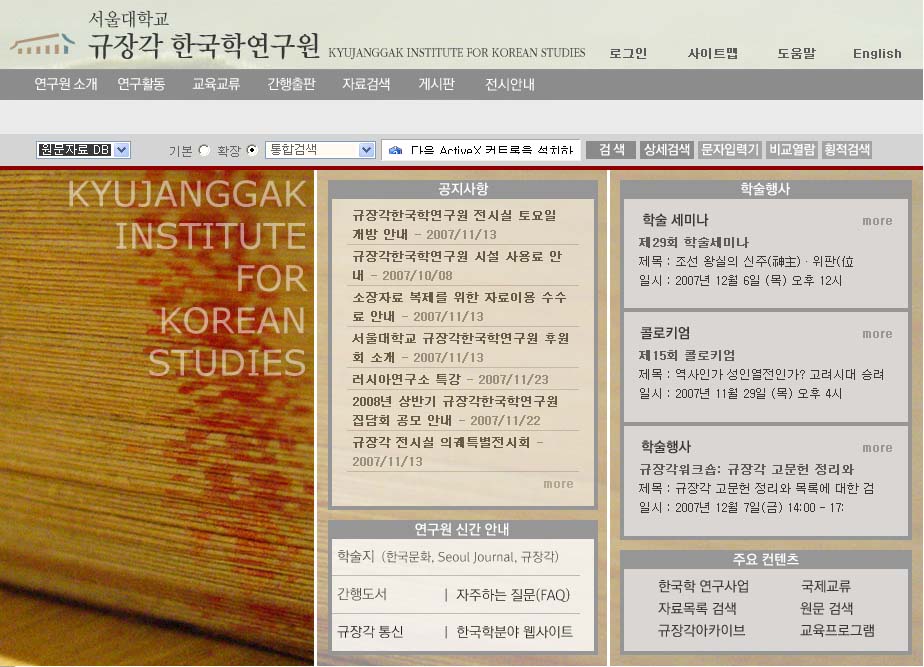Viewport: 924px width, 667px height.
Task: Open the 문자입력기 tool
Action: pyautogui.click(x=729, y=150)
